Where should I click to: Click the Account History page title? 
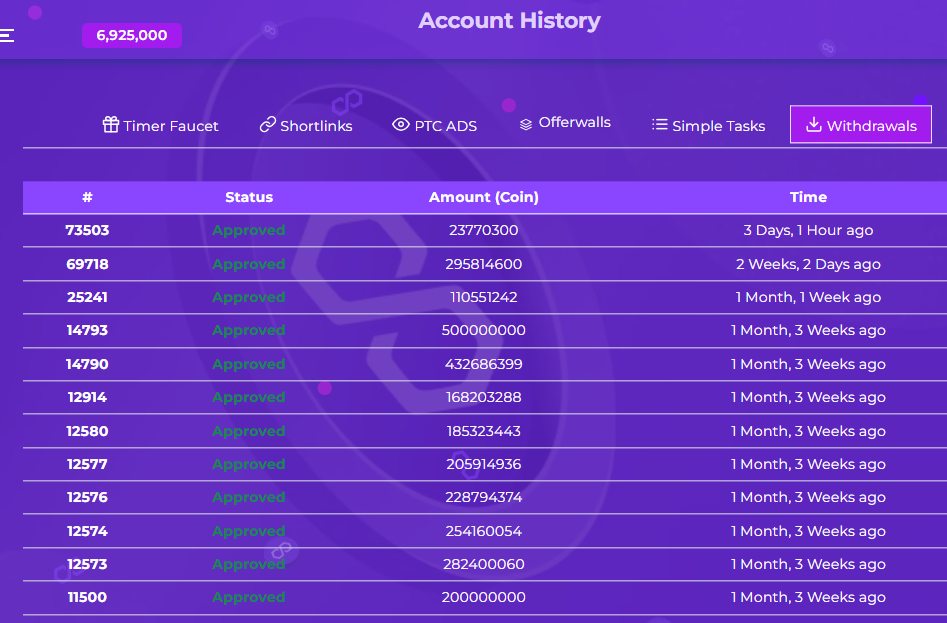pos(509,21)
